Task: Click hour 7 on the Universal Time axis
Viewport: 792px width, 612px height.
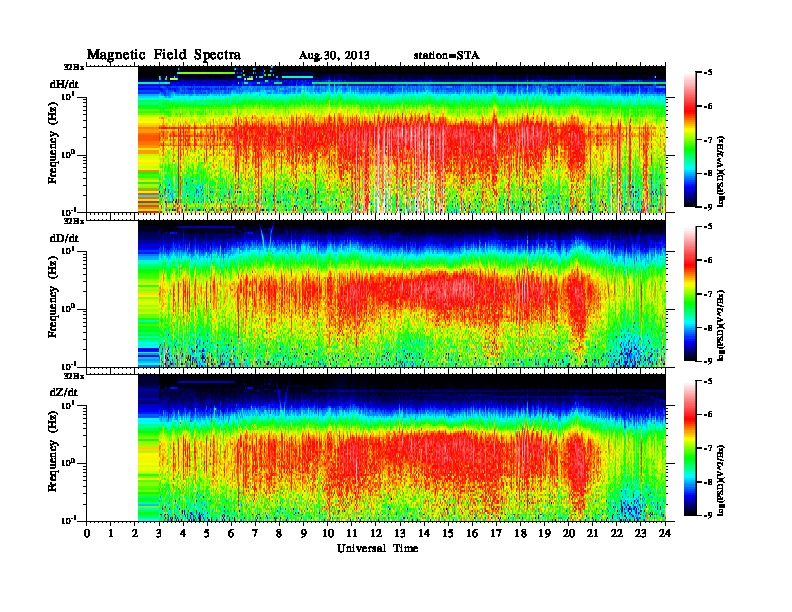Action: [x=256, y=534]
